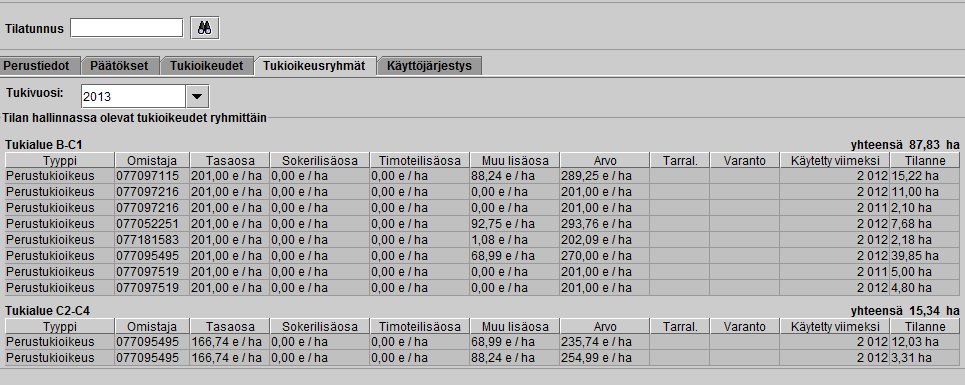Click Muu lisäosa header in B-C1 table
This screenshot has width=965, height=385.
(515, 161)
